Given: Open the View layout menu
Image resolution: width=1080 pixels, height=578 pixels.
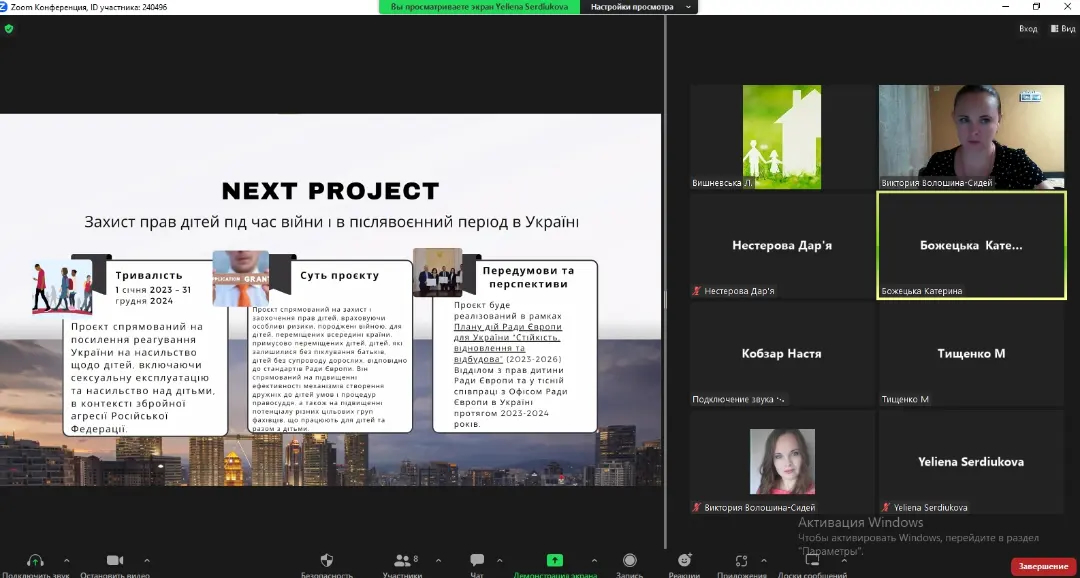Looking at the screenshot, I should [1062, 29].
